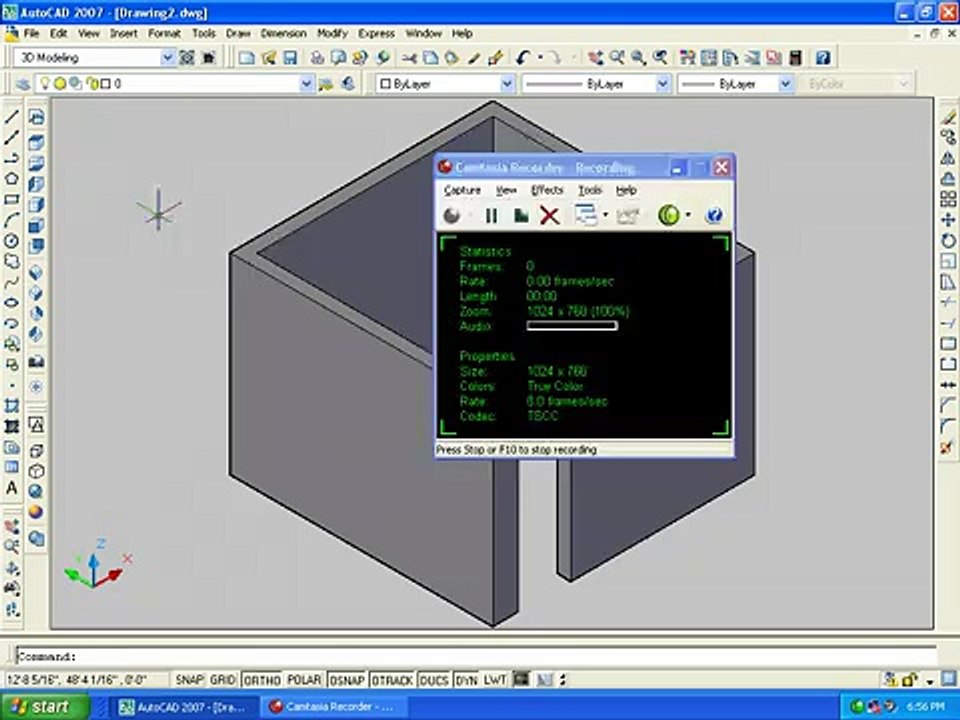Open the QuickCalc calculator icon
This screenshot has height=720, width=960.
(795, 58)
